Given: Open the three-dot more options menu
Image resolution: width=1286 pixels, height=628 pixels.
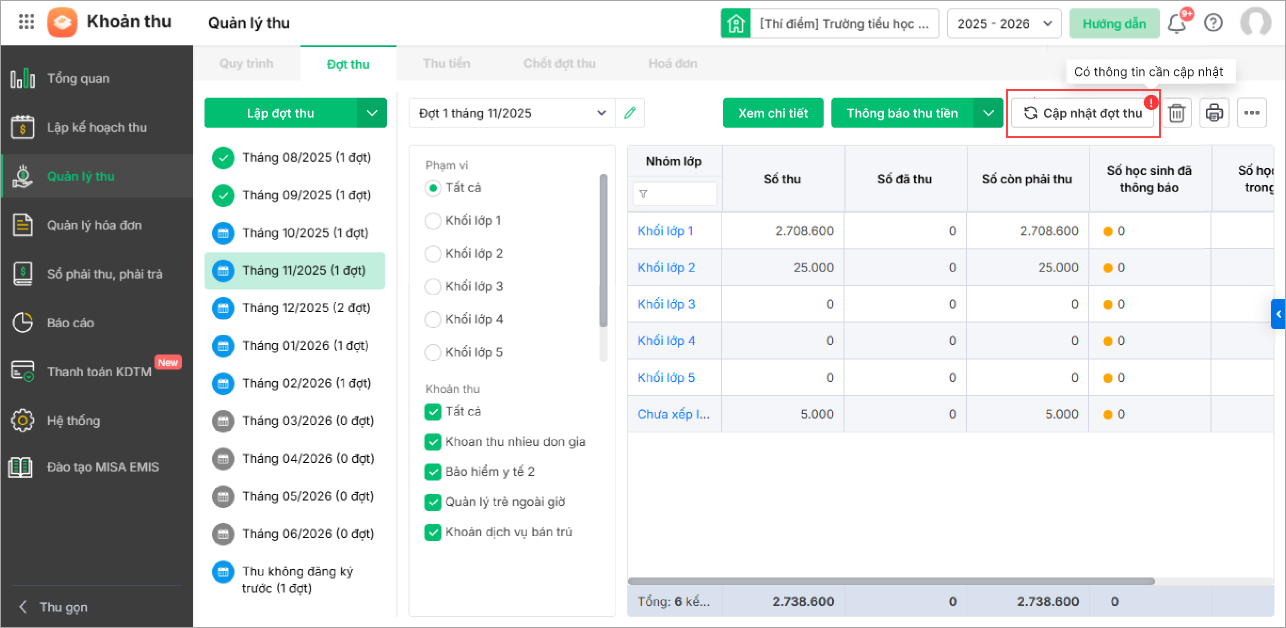Looking at the screenshot, I should 1252,113.
